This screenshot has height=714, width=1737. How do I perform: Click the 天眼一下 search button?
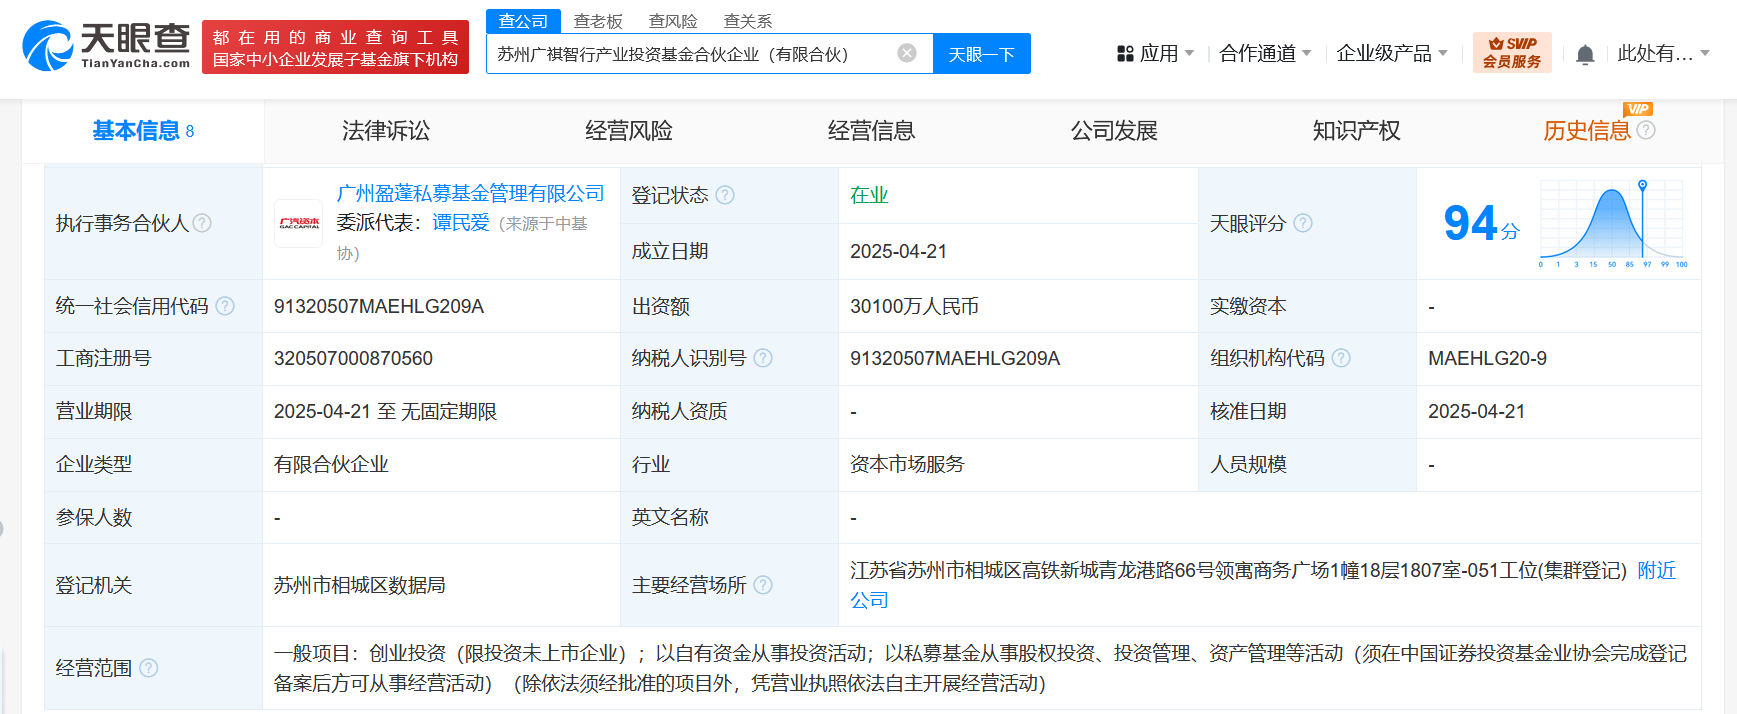[x=982, y=54]
